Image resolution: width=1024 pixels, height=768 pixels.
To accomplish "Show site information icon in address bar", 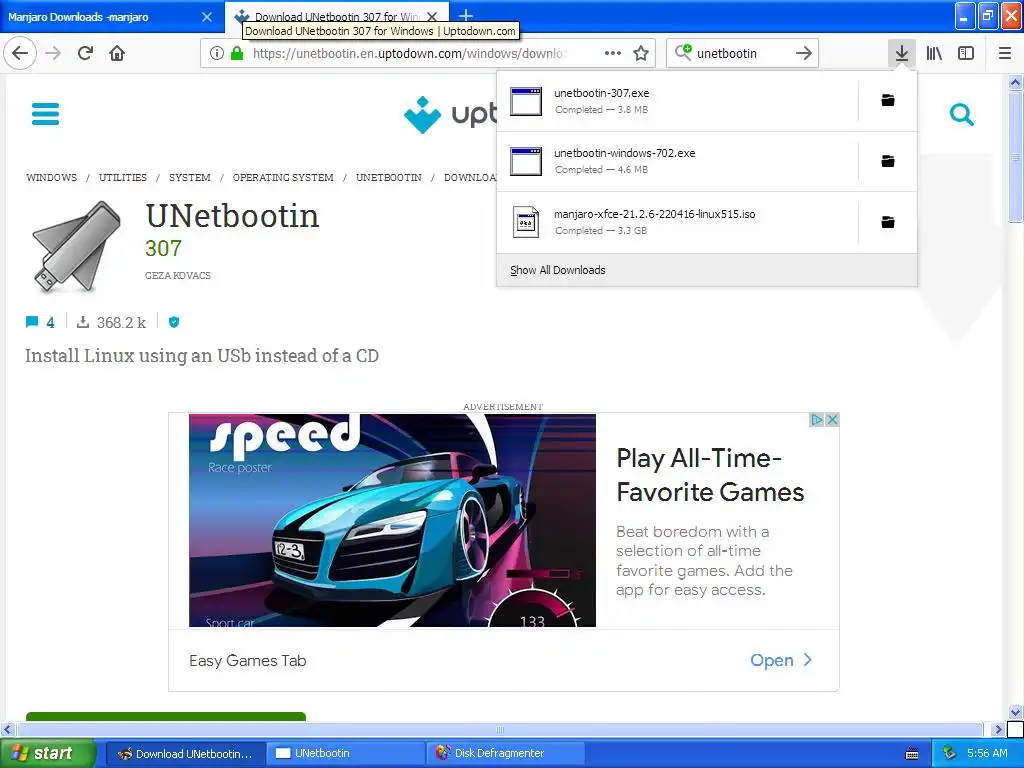I will tap(217, 53).
